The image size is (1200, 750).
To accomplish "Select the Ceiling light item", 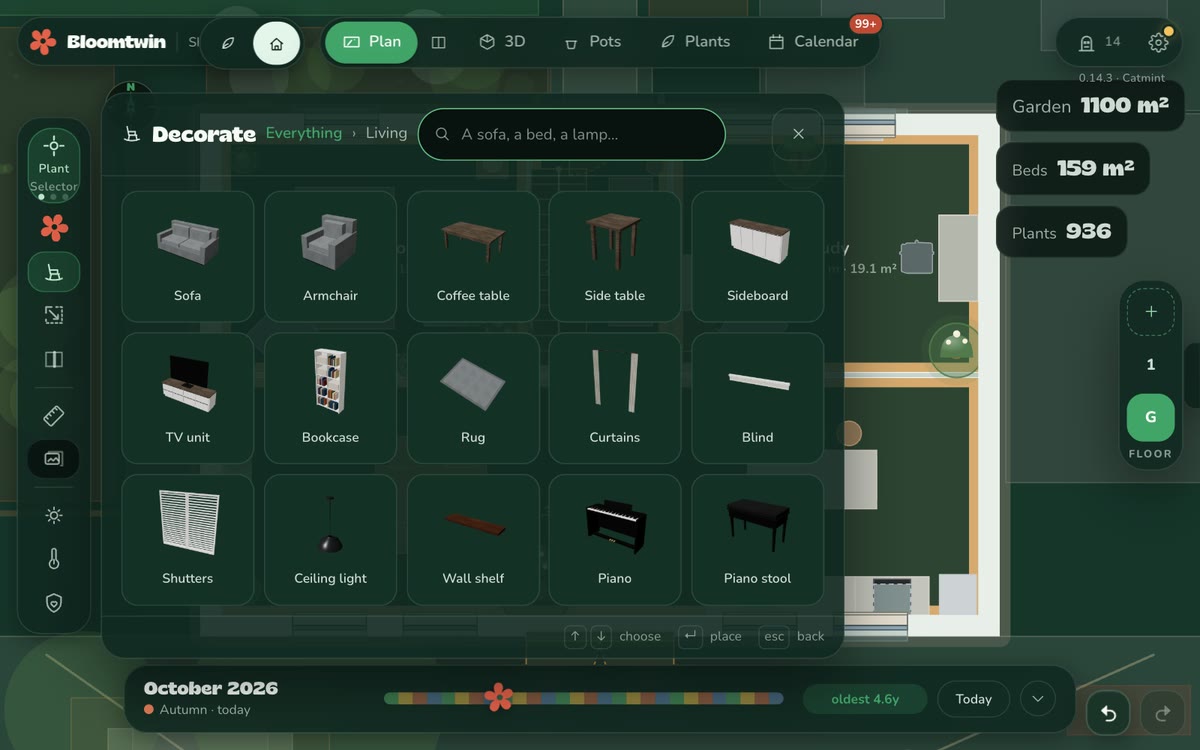I will (x=330, y=540).
